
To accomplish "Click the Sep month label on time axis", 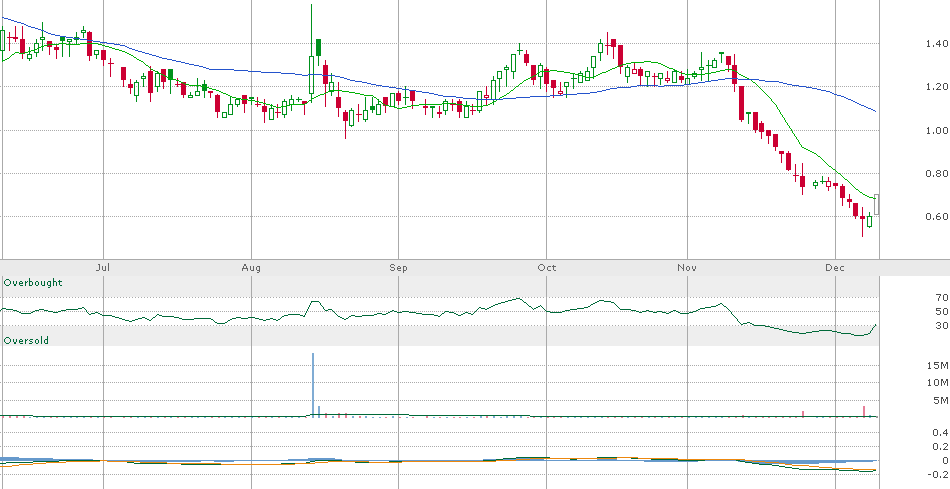I will point(399,268).
